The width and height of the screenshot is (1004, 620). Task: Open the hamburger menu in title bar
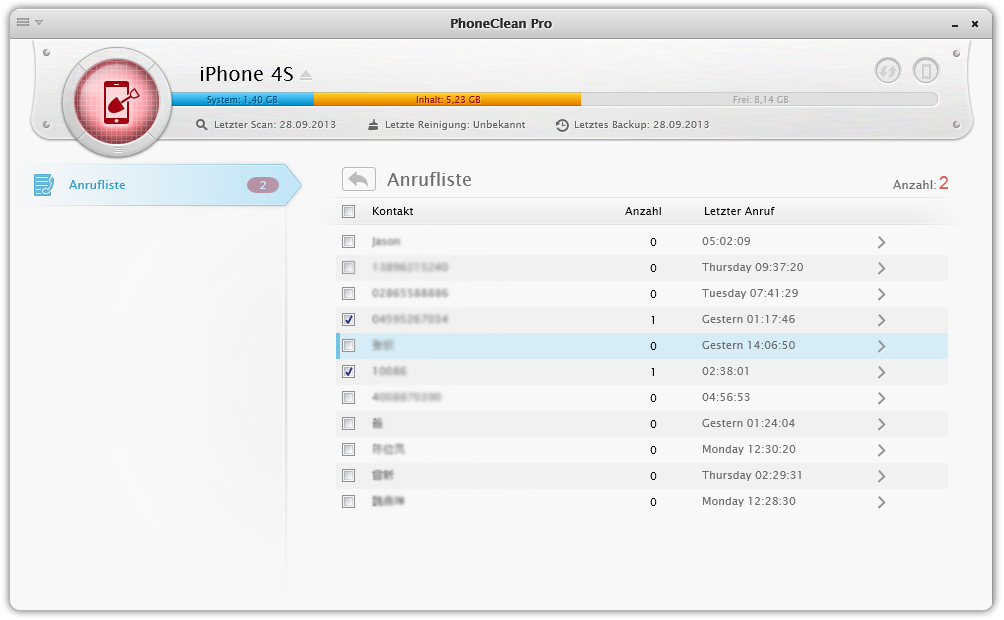click(23, 22)
